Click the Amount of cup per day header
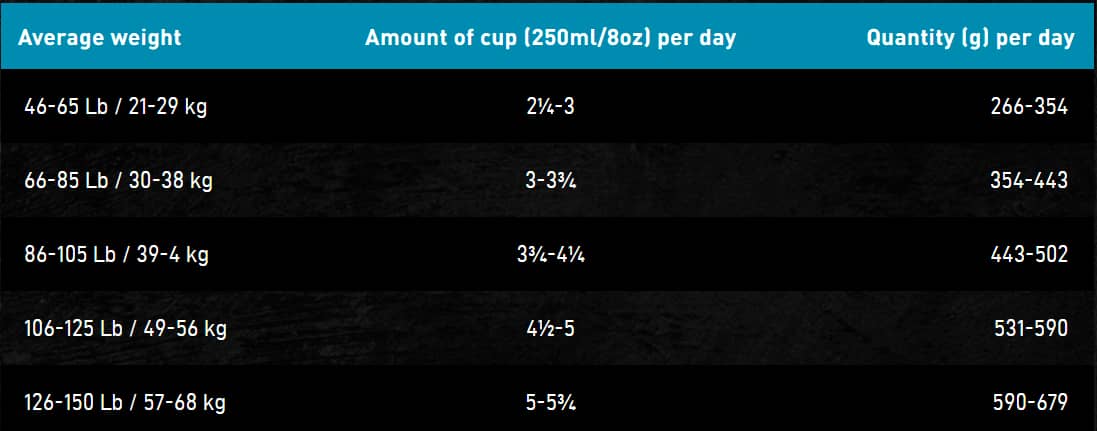This screenshot has height=431, width=1097. coord(550,38)
